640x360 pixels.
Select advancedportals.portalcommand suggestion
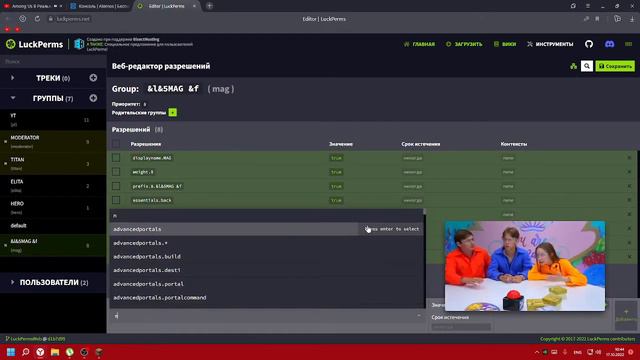(x=267, y=298)
